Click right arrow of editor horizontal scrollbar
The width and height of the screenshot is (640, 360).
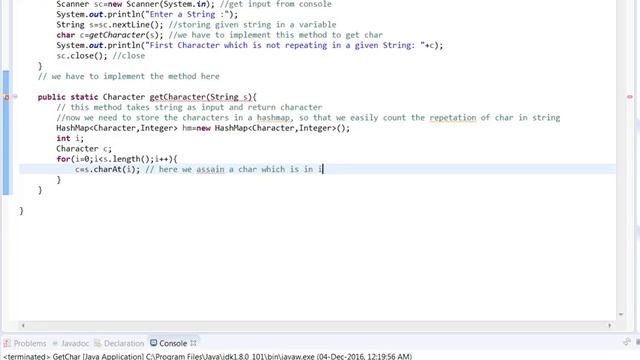[609, 325]
